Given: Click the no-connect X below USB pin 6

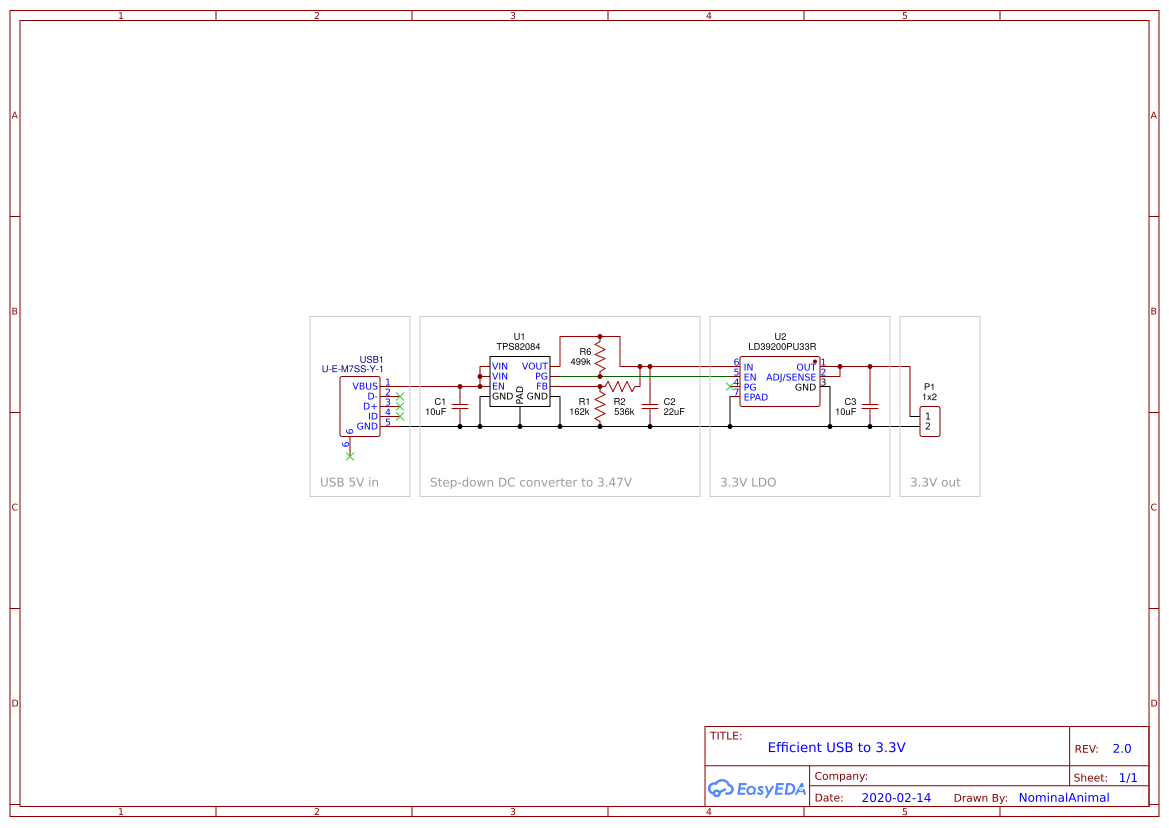Looking at the screenshot, I should 350,456.
